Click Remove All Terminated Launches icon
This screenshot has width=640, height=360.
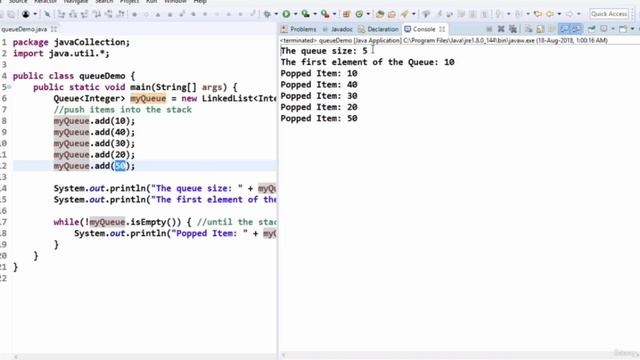[x=513, y=29]
